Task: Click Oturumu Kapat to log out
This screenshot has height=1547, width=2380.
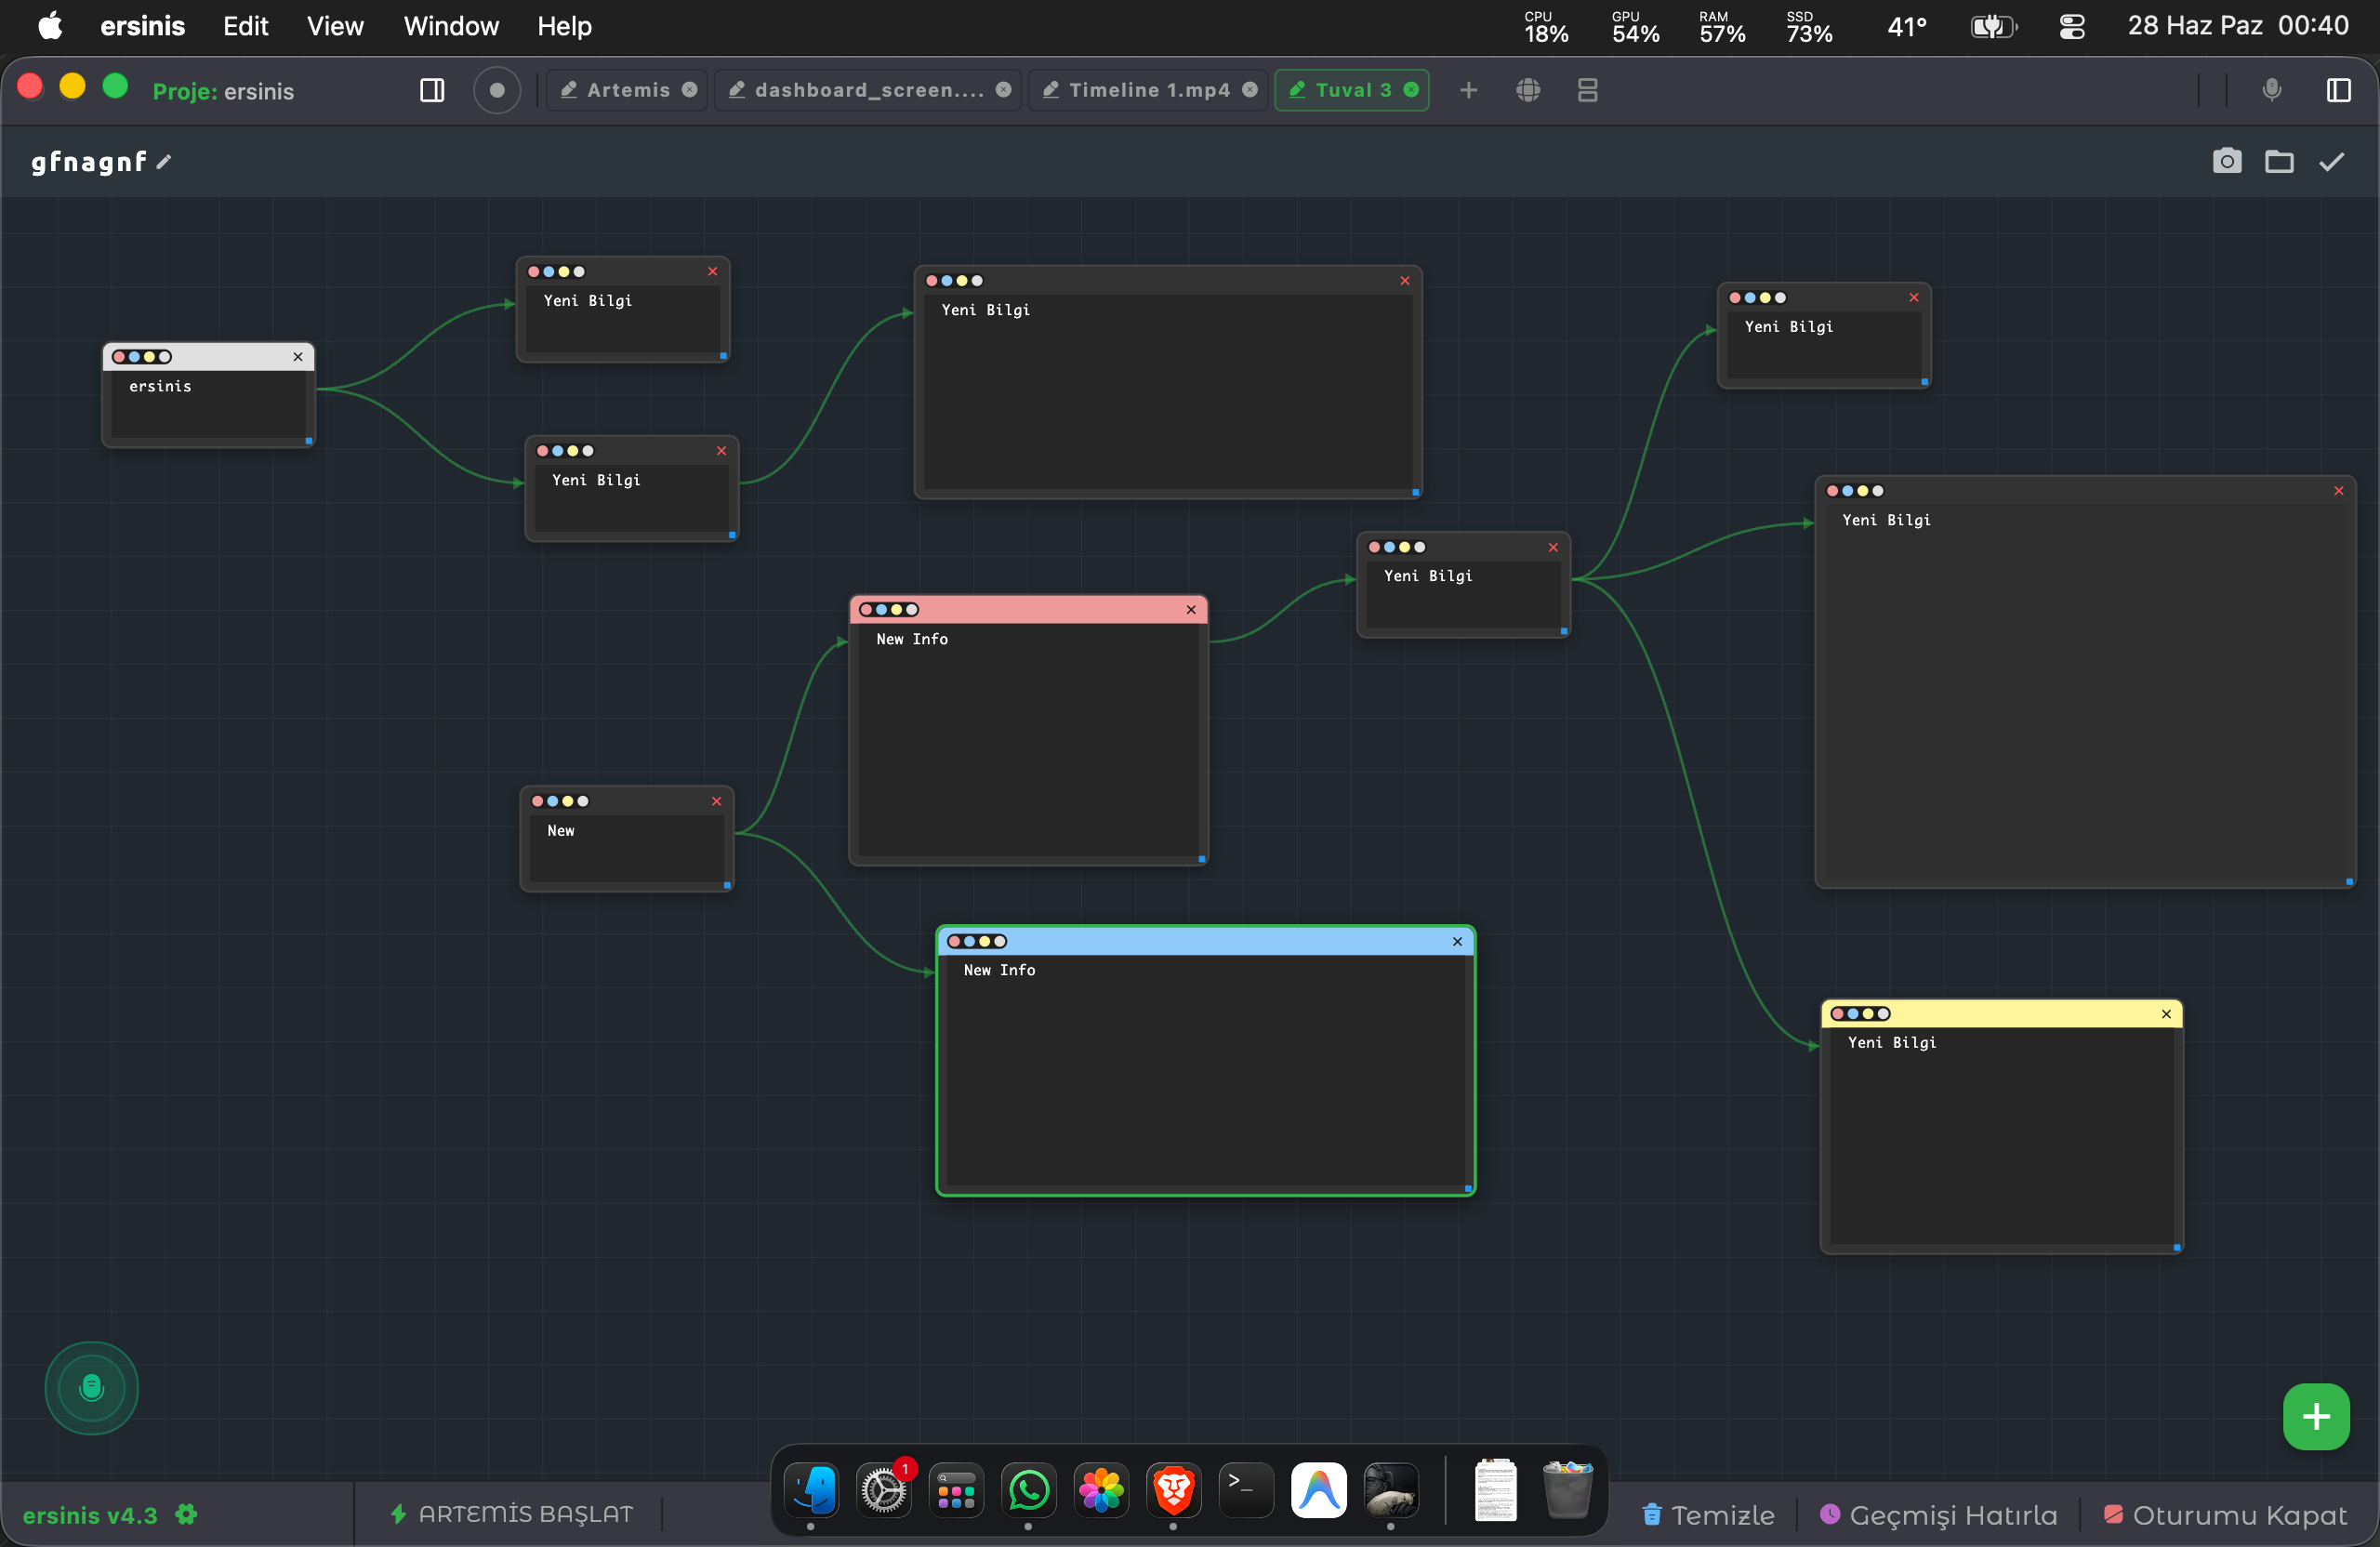Action: tap(2224, 1516)
